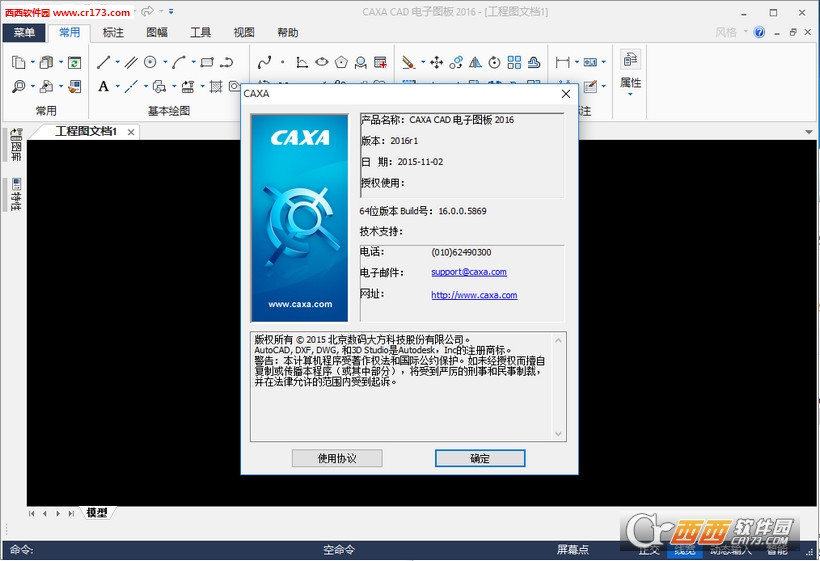Image resolution: width=820 pixels, height=561 pixels.
Task: Select the linear Dimension tool
Action: (563, 62)
